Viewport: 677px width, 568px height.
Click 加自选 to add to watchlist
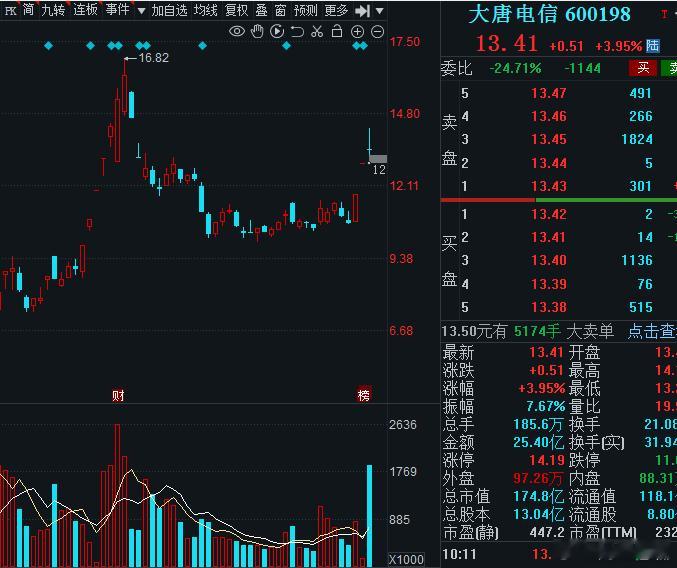[169, 10]
